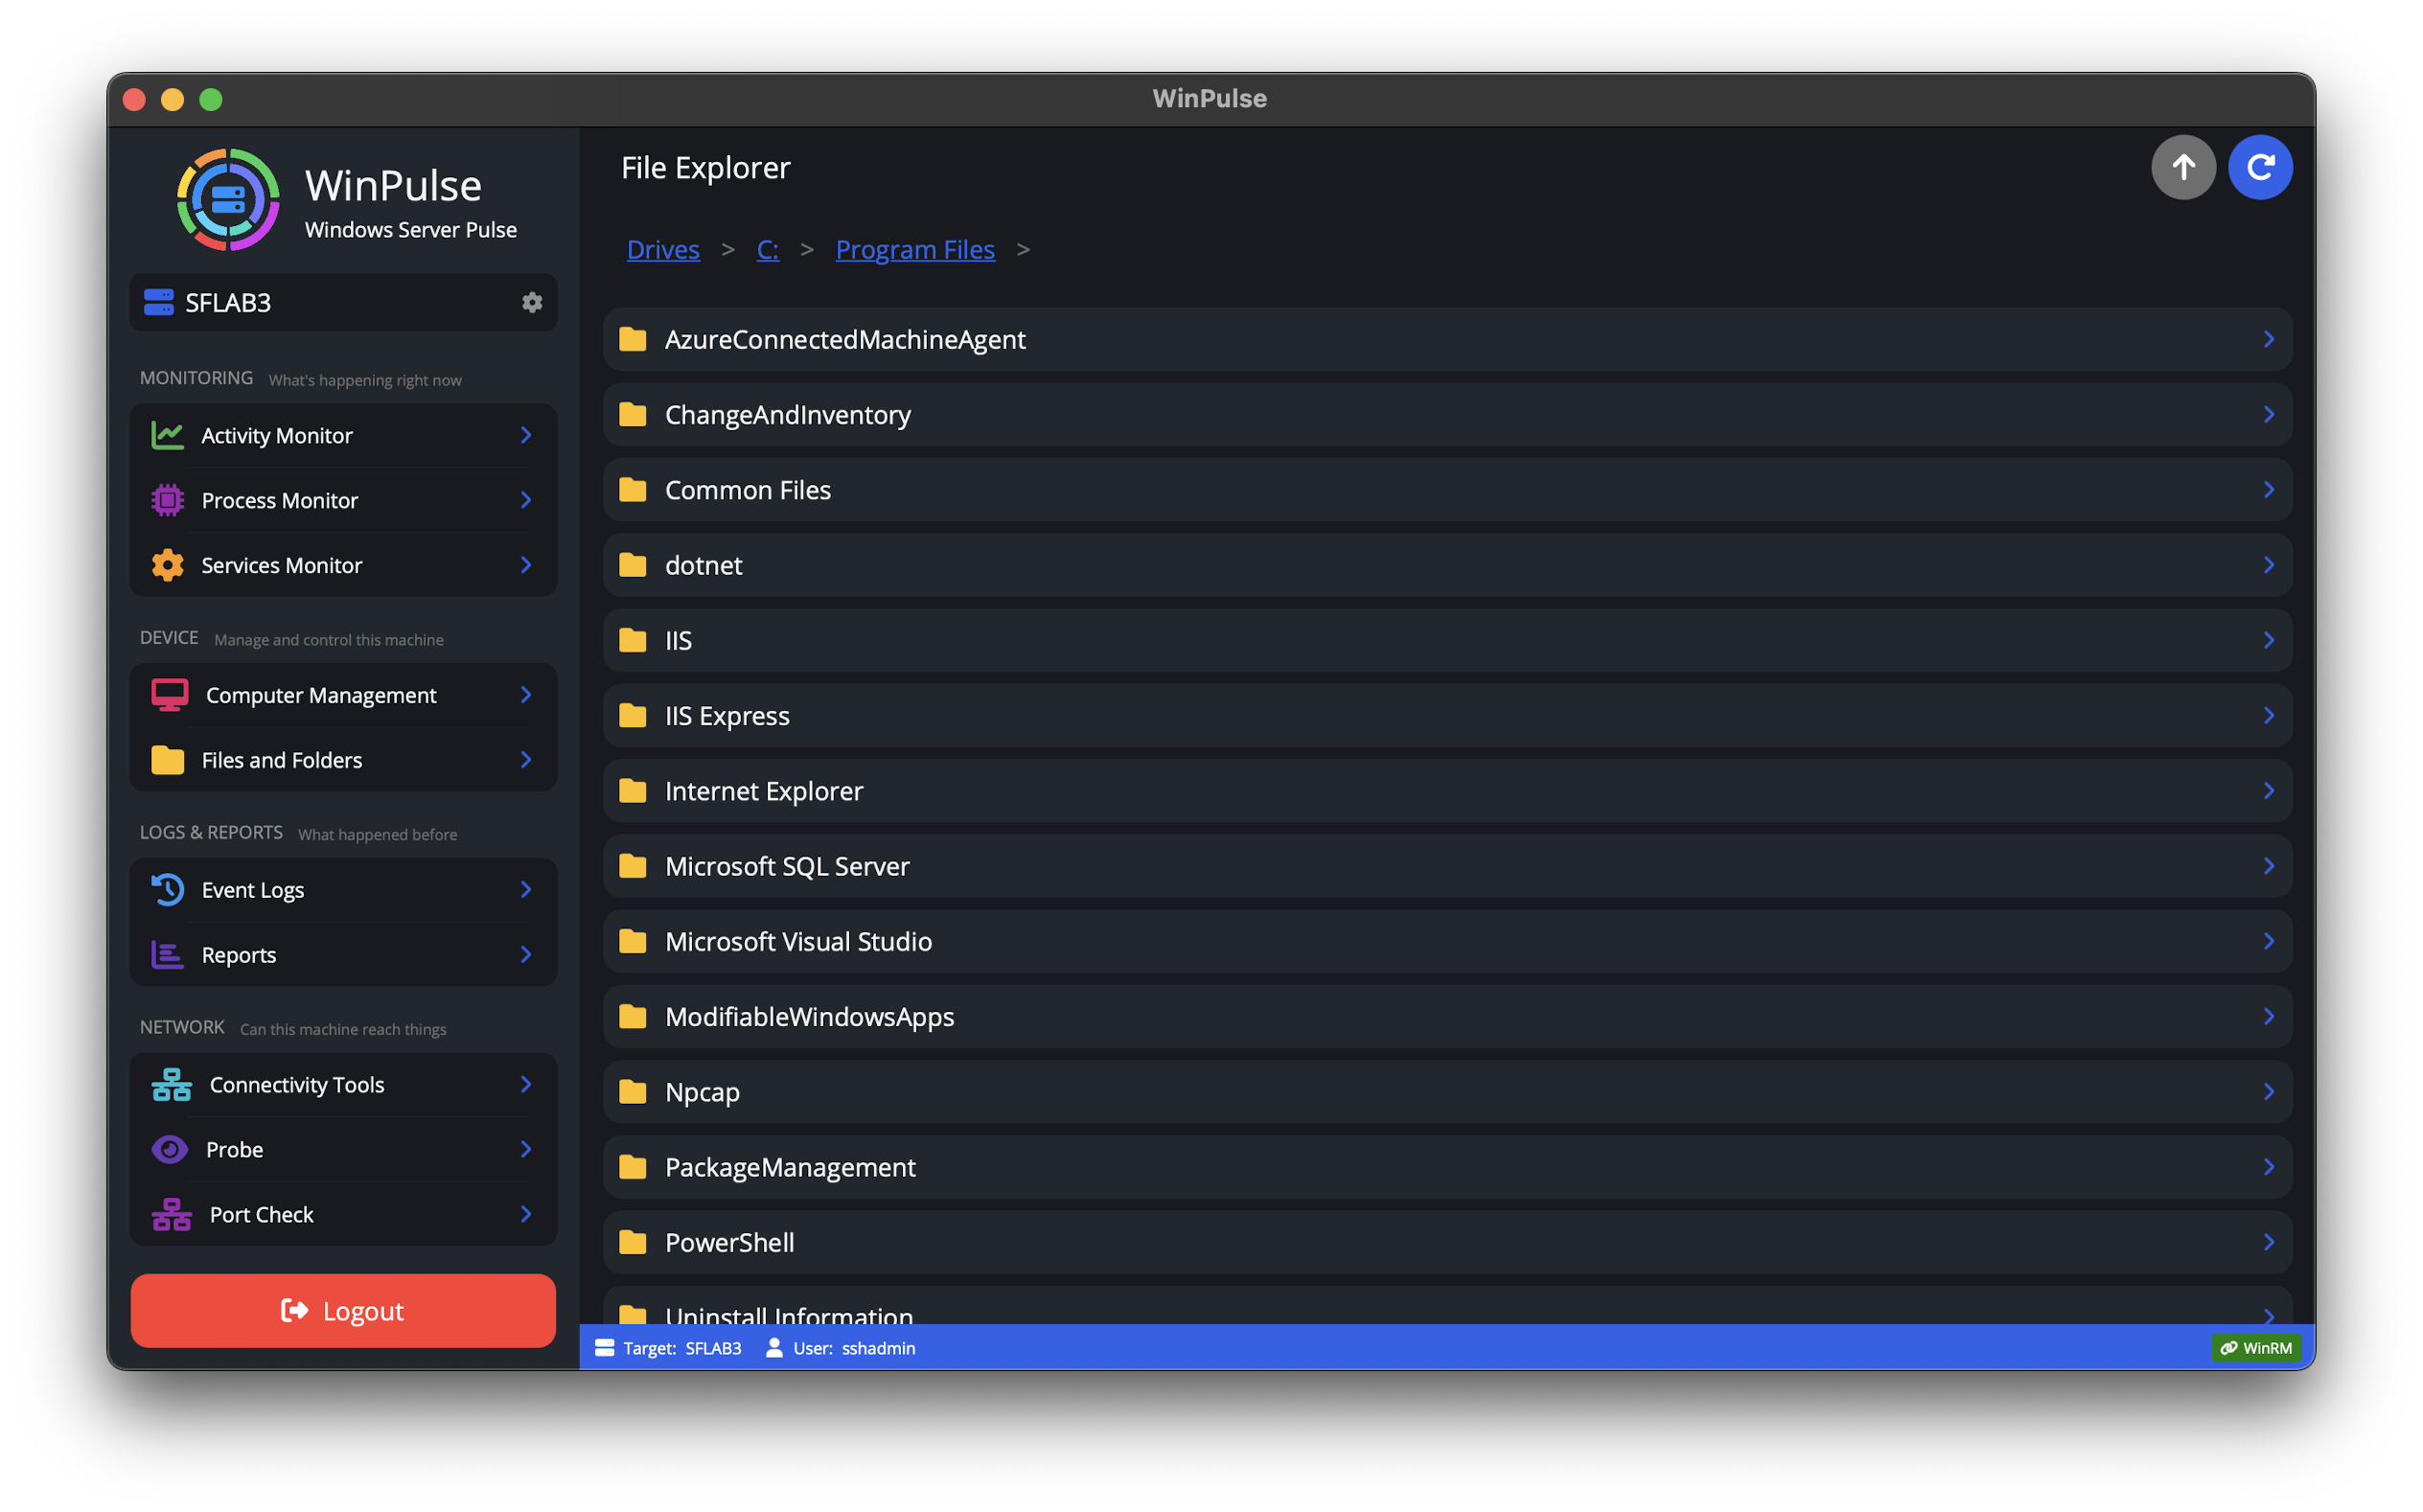Viewport: 2423px width, 1512px height.
Task: Click the WinRM status badge
Action: 2256,1347
